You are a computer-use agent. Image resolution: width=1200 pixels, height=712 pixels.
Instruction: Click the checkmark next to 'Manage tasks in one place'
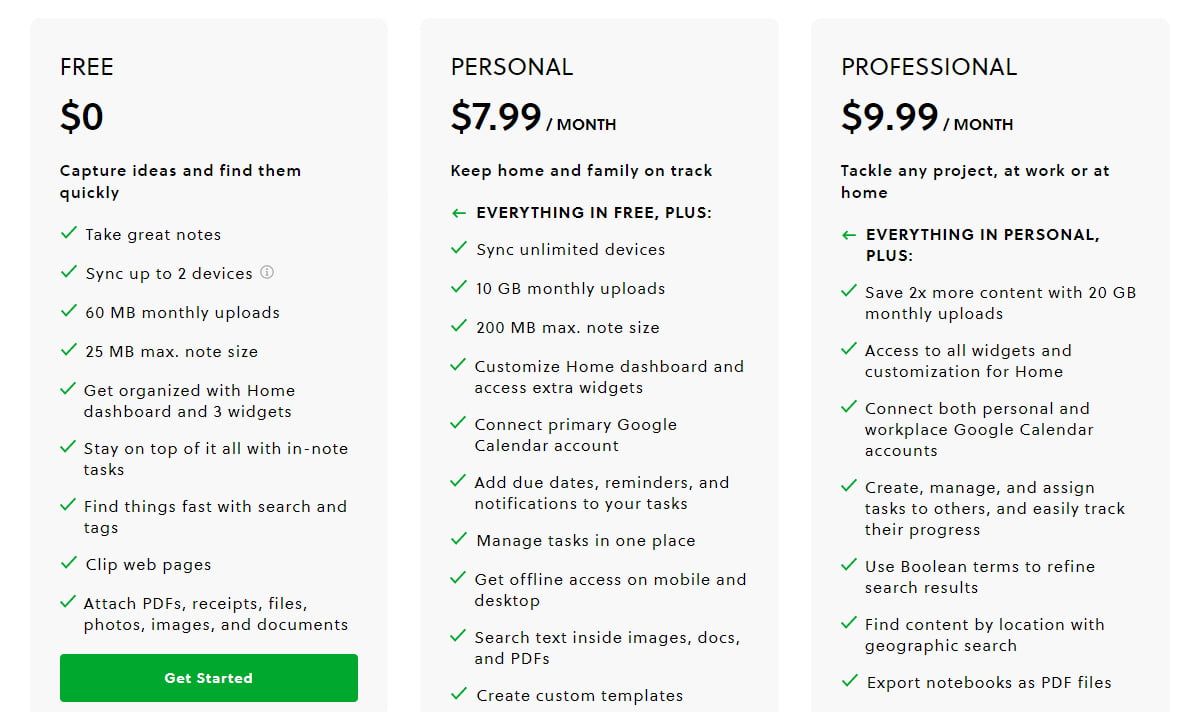click(460, 539)
